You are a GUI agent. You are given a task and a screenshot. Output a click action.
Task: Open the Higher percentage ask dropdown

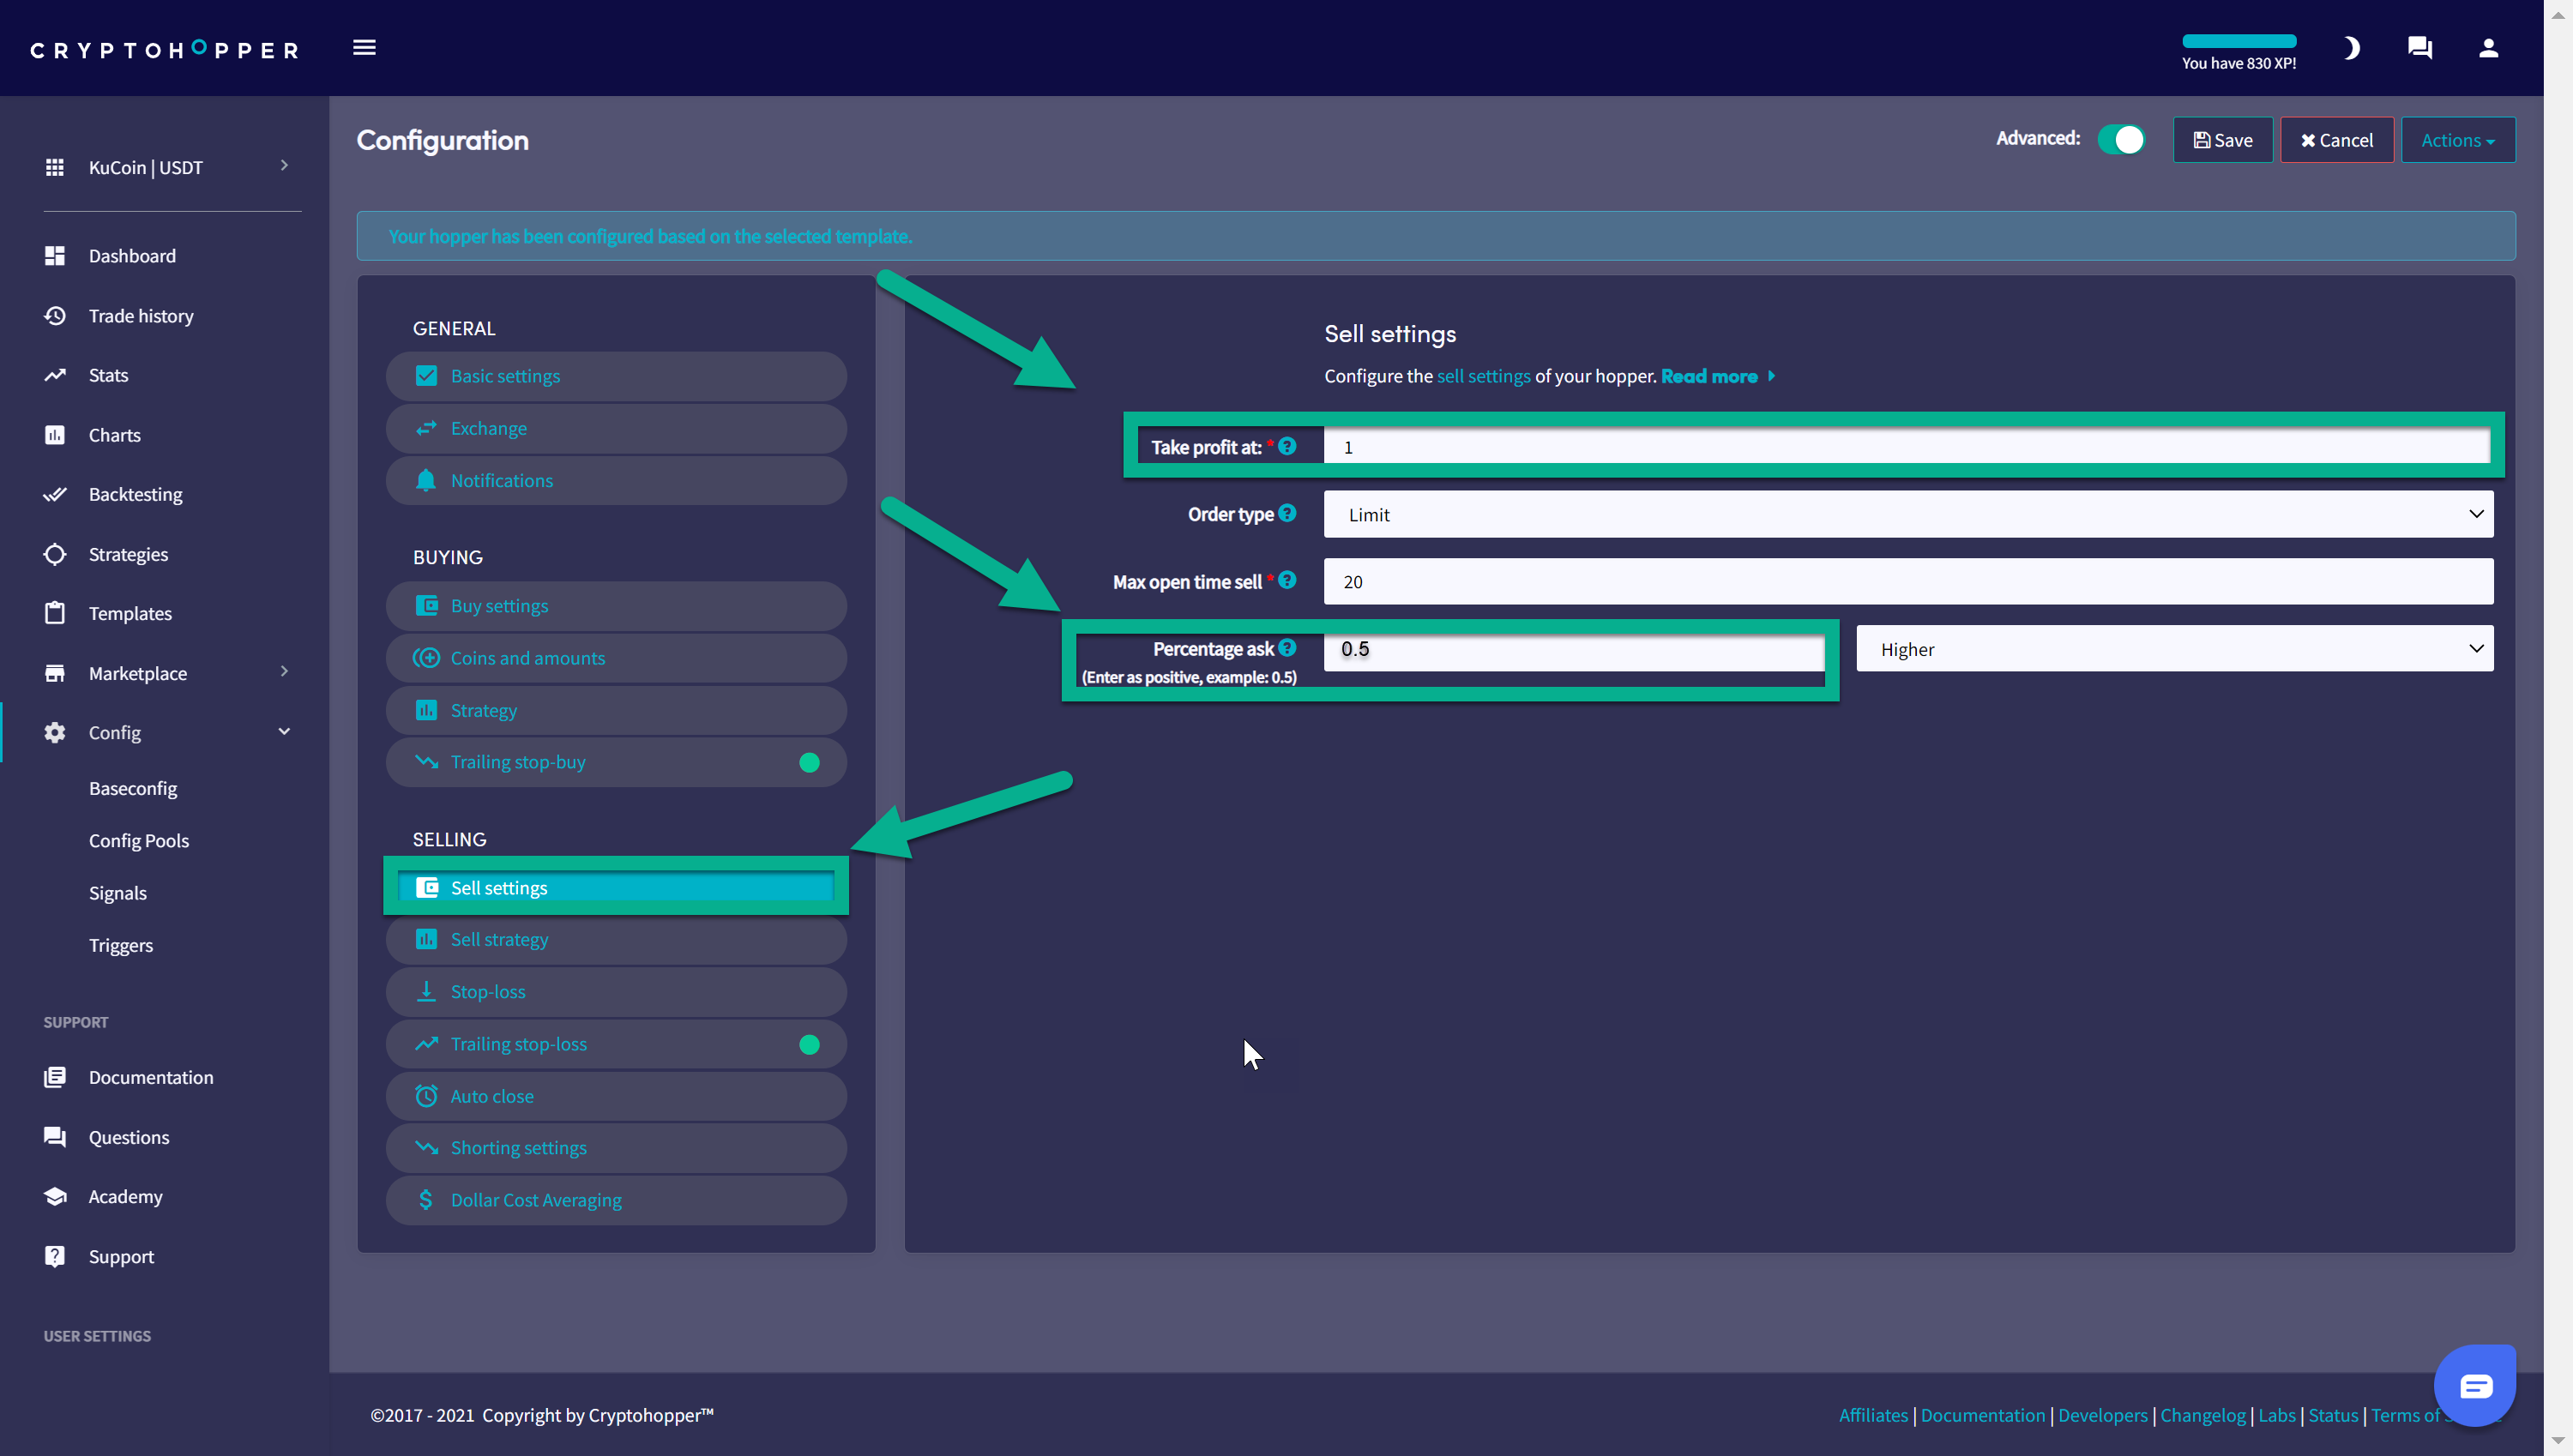tap(2174, 649)
